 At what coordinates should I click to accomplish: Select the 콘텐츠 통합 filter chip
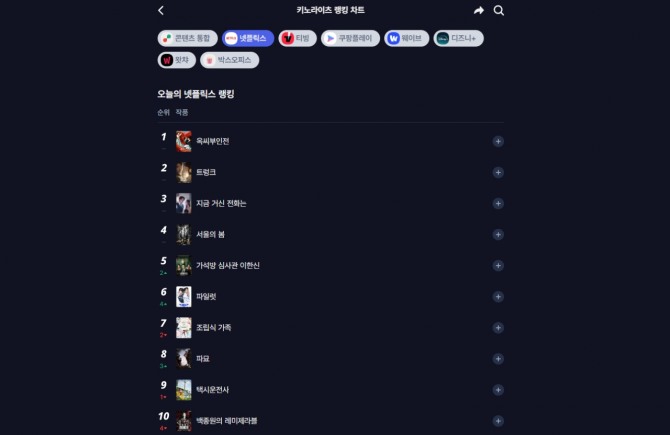pos(188,38)
